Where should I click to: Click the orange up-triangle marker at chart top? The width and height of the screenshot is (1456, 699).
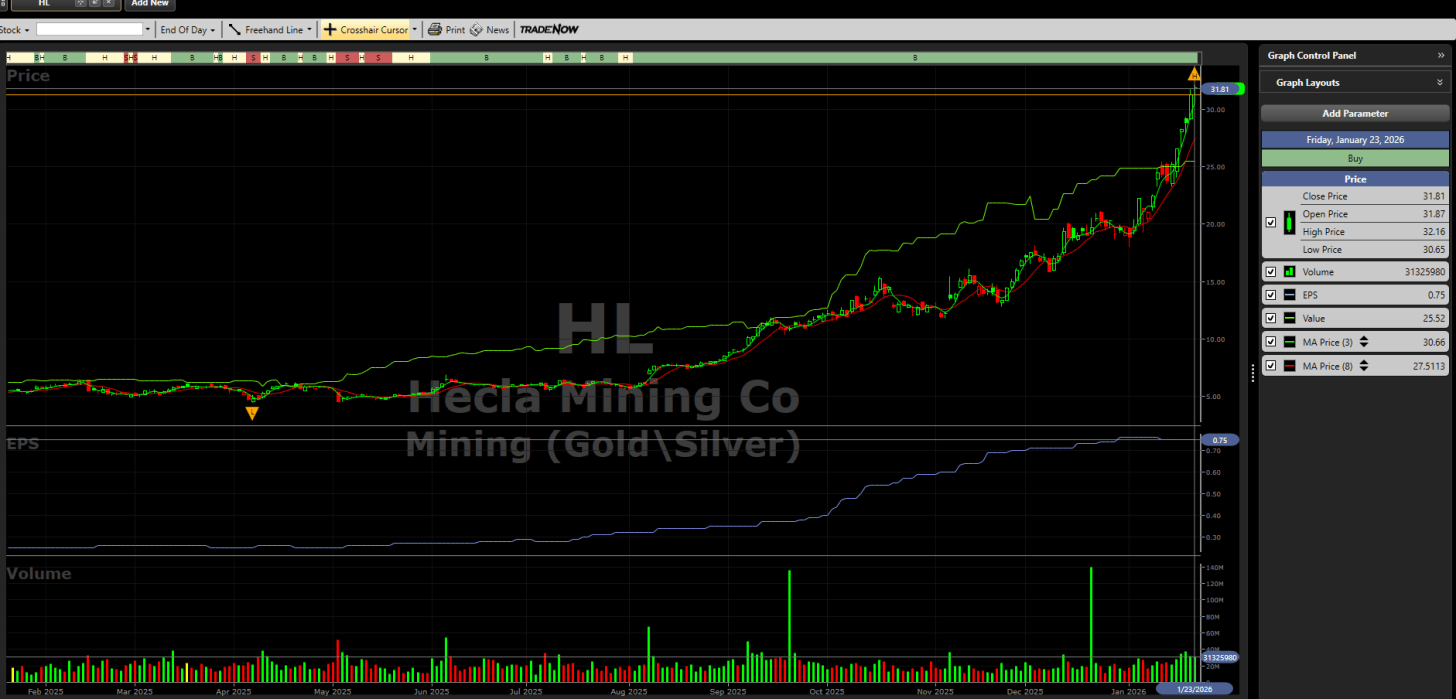coord(1193,75)
